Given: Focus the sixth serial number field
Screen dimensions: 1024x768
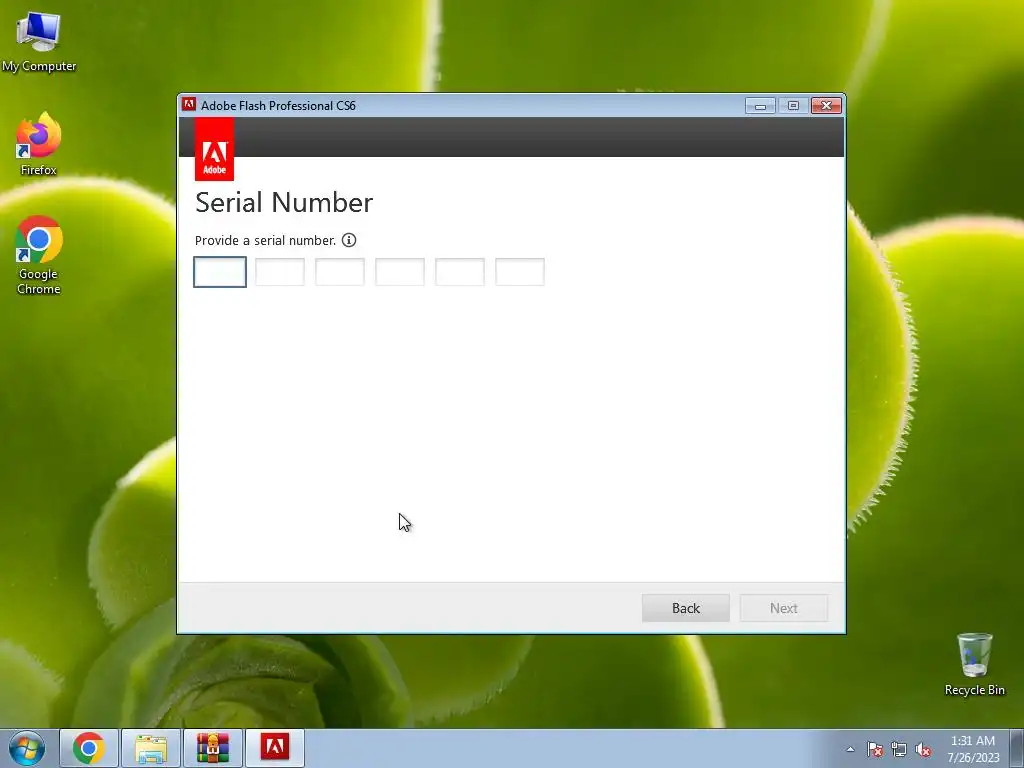Looking at the screenshot, I should pyautogui.click(x=520, y=272).
